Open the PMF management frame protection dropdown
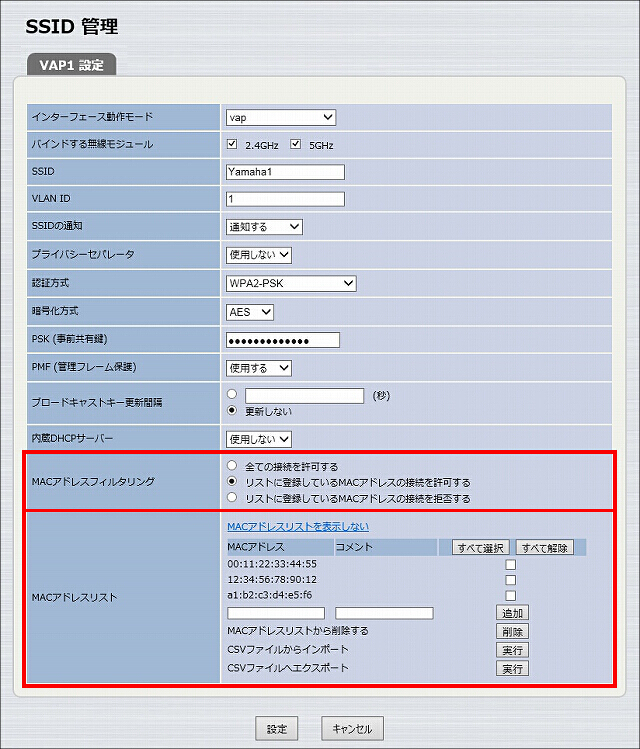Image resolution: width=640 pixels, height=749 pixels. point(259,368)
